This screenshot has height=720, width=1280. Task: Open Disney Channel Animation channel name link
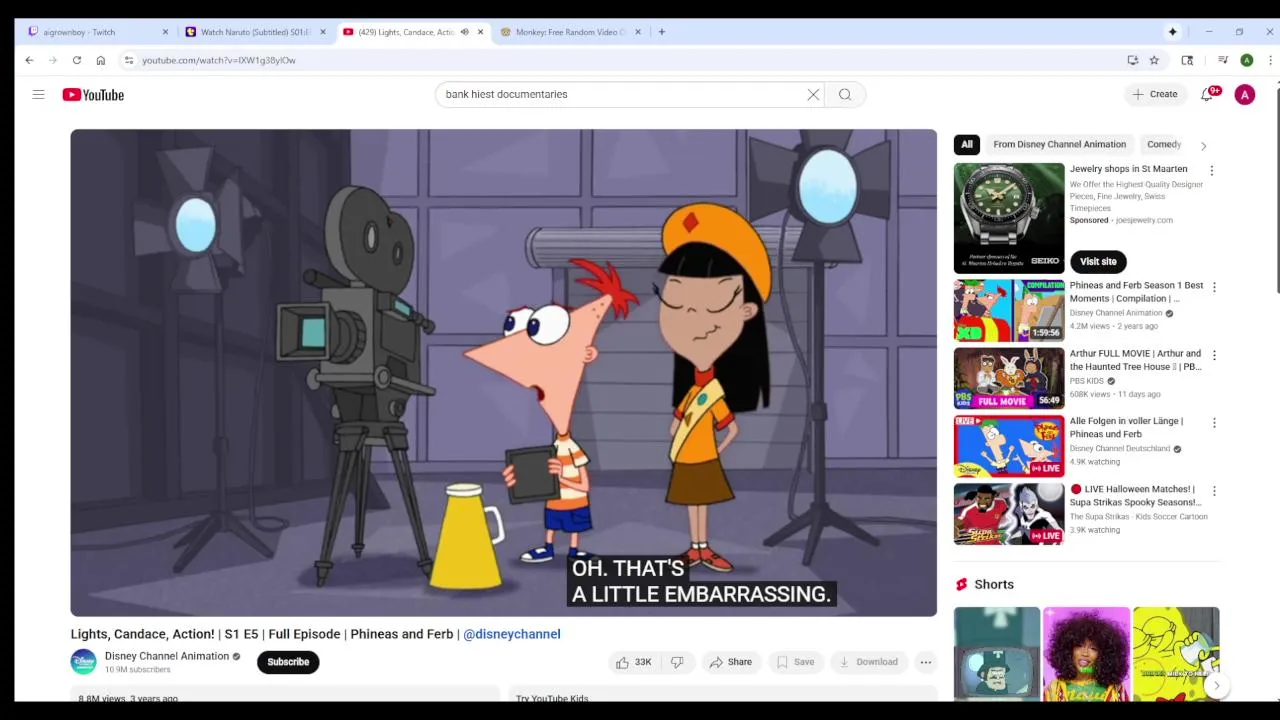(167, 656)
